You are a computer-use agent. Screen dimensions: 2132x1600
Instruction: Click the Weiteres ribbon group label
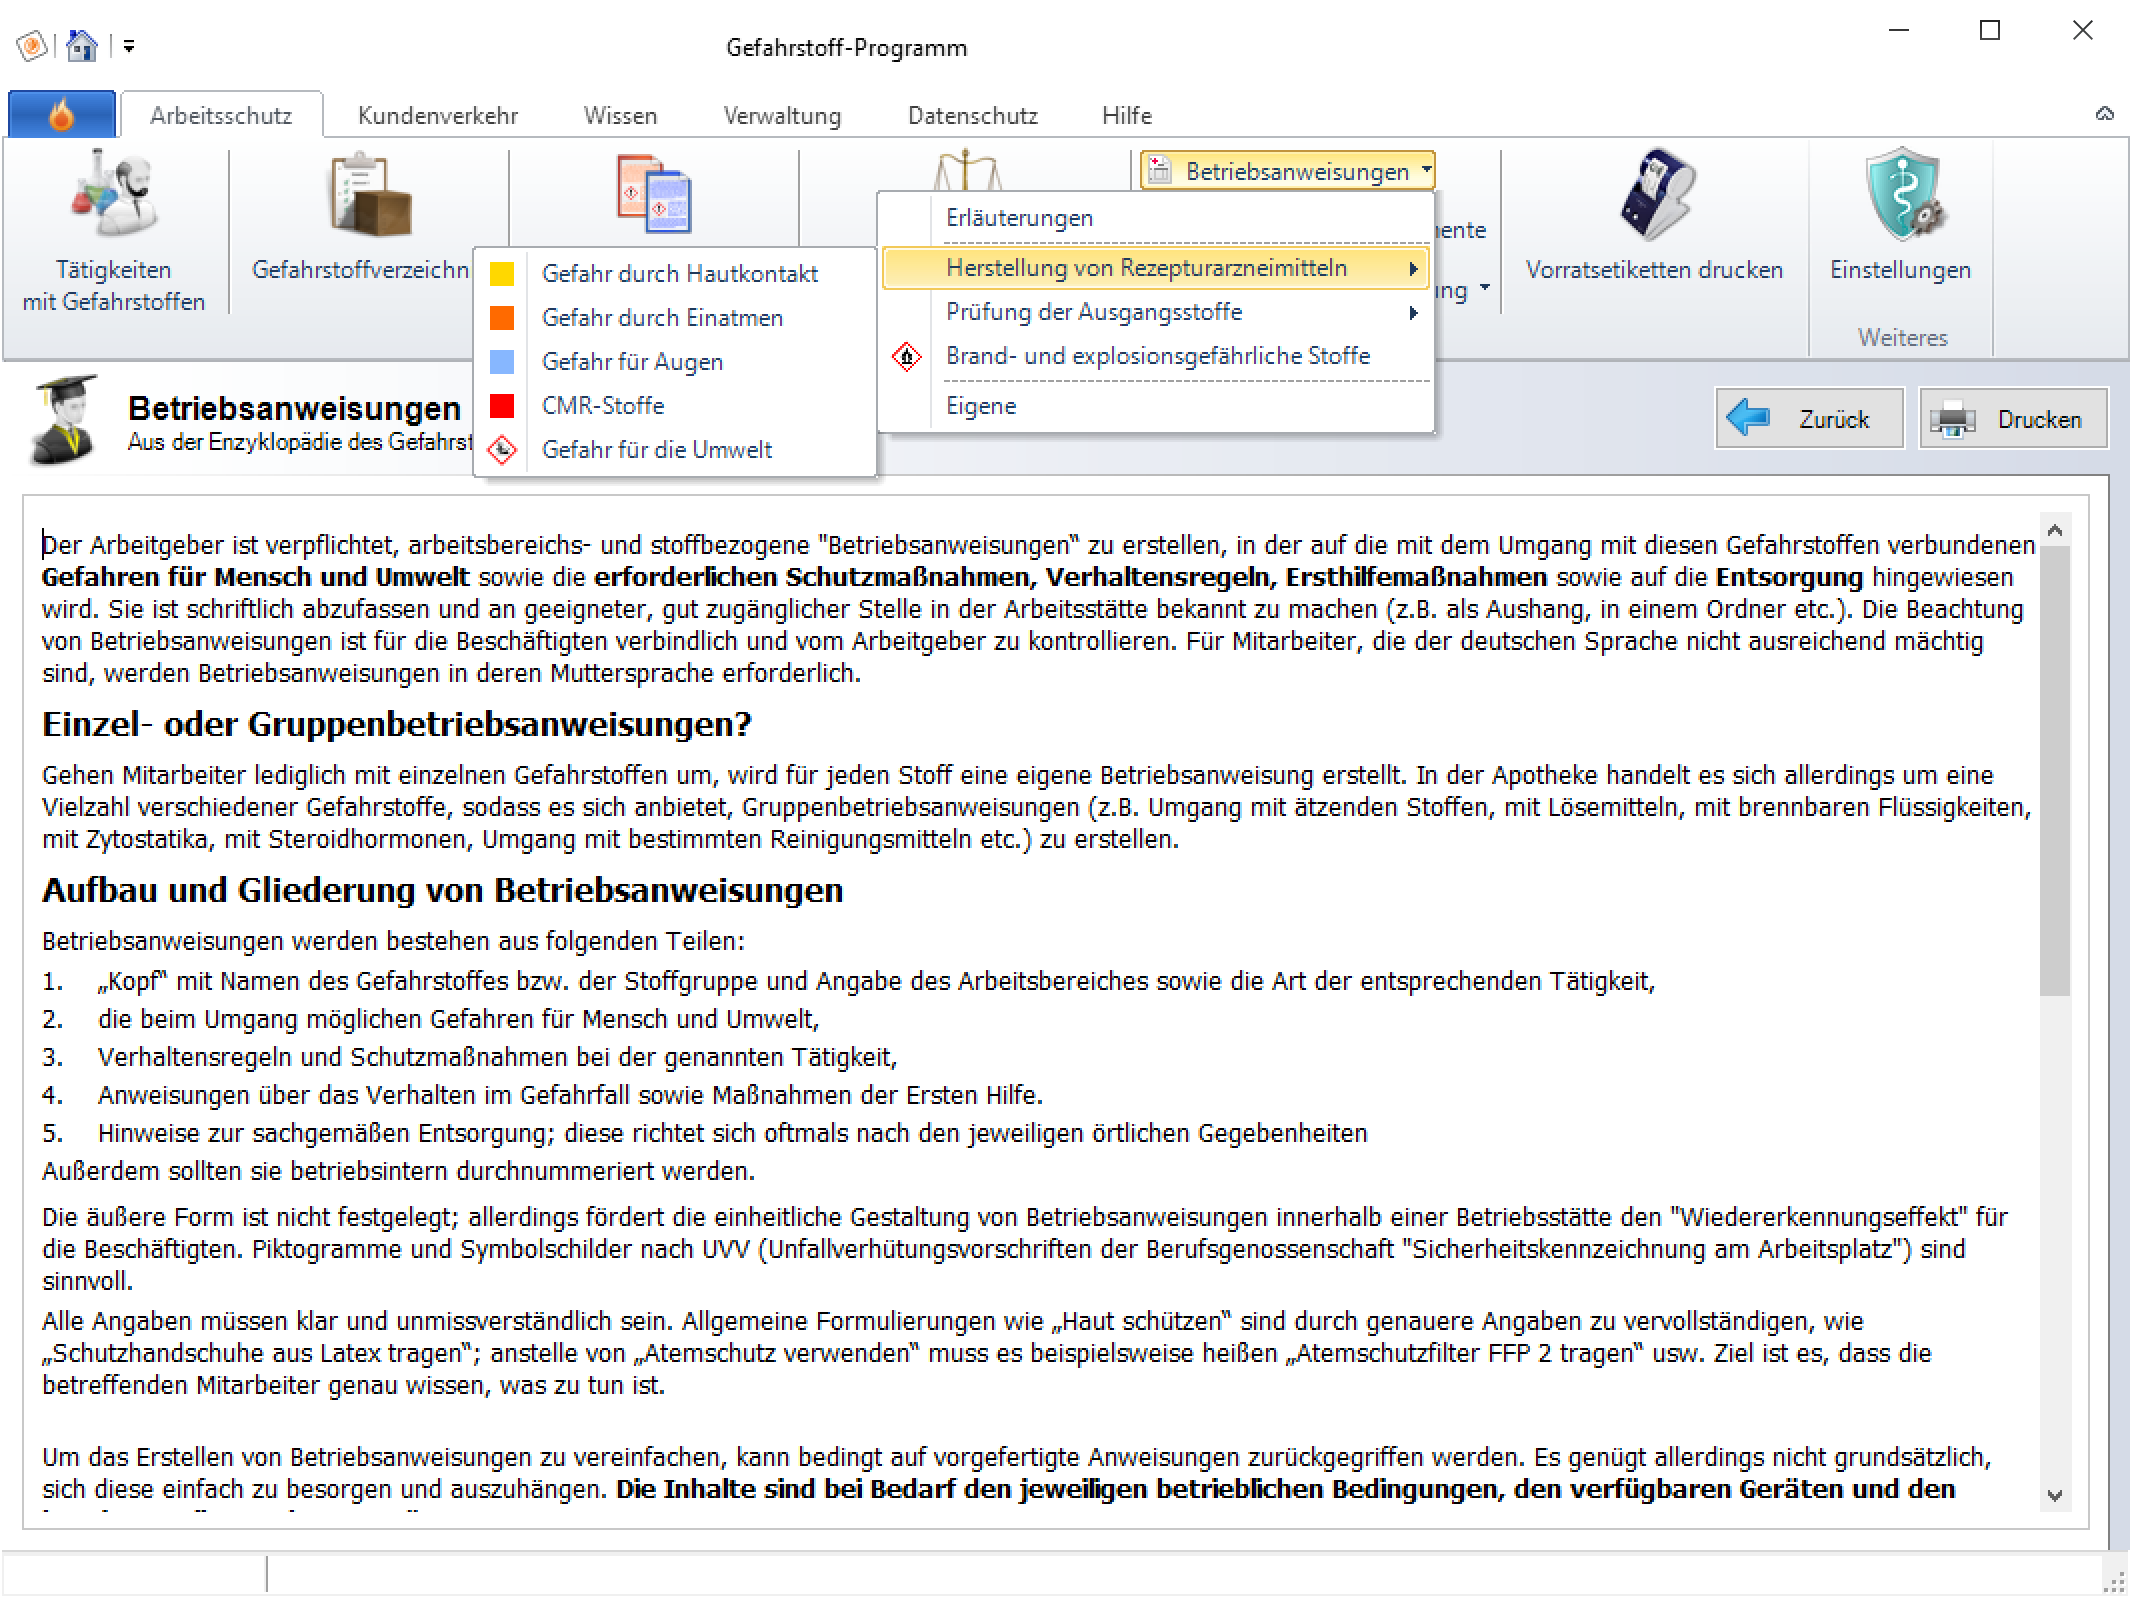click(x=1902, y=338)
